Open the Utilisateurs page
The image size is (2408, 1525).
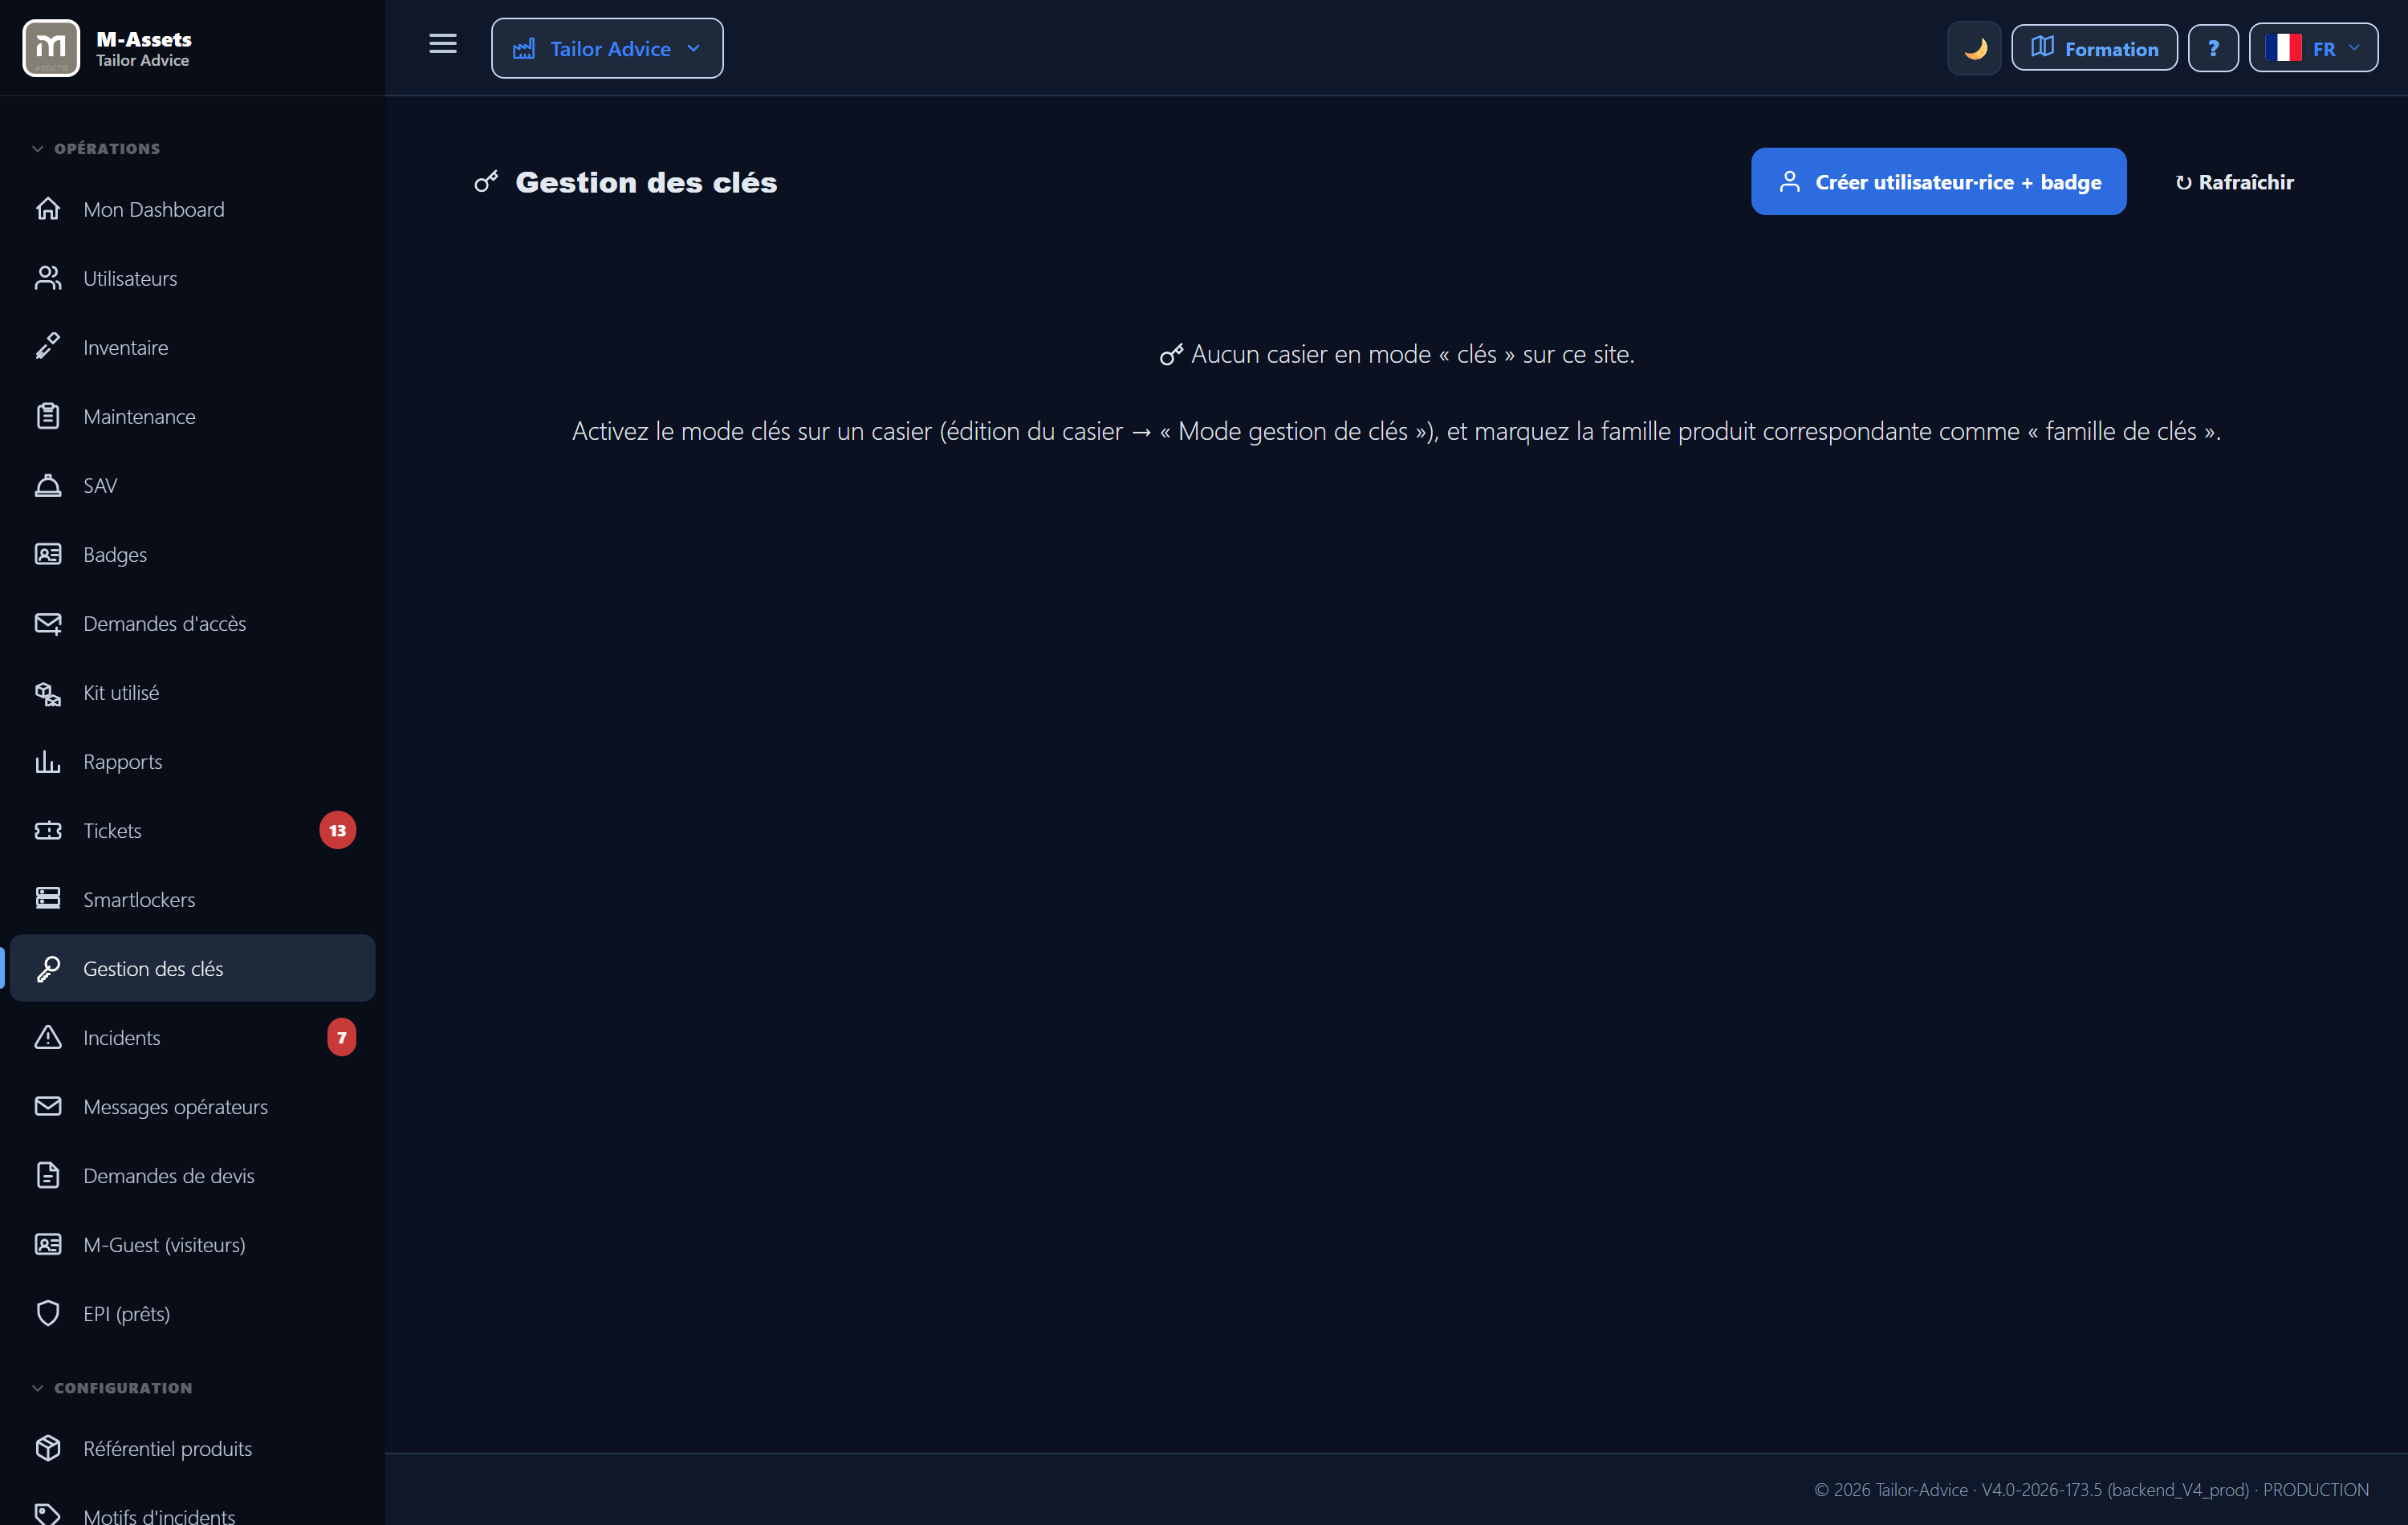pos(192,278)
